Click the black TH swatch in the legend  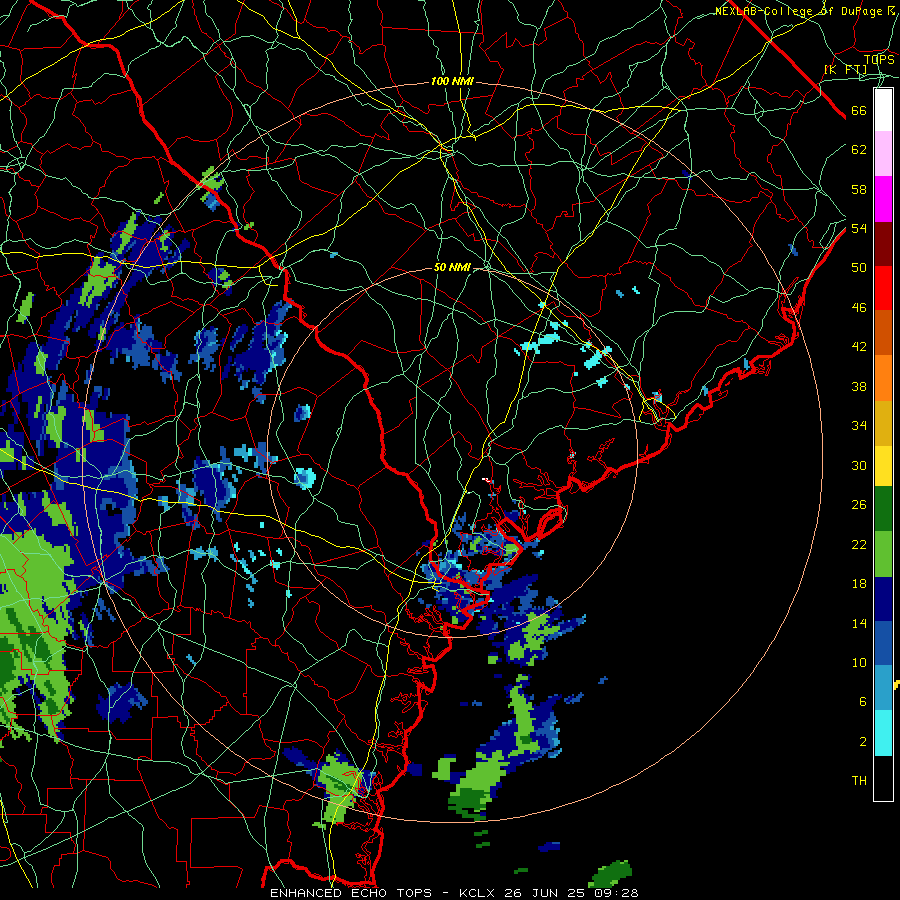pos(883,778)
